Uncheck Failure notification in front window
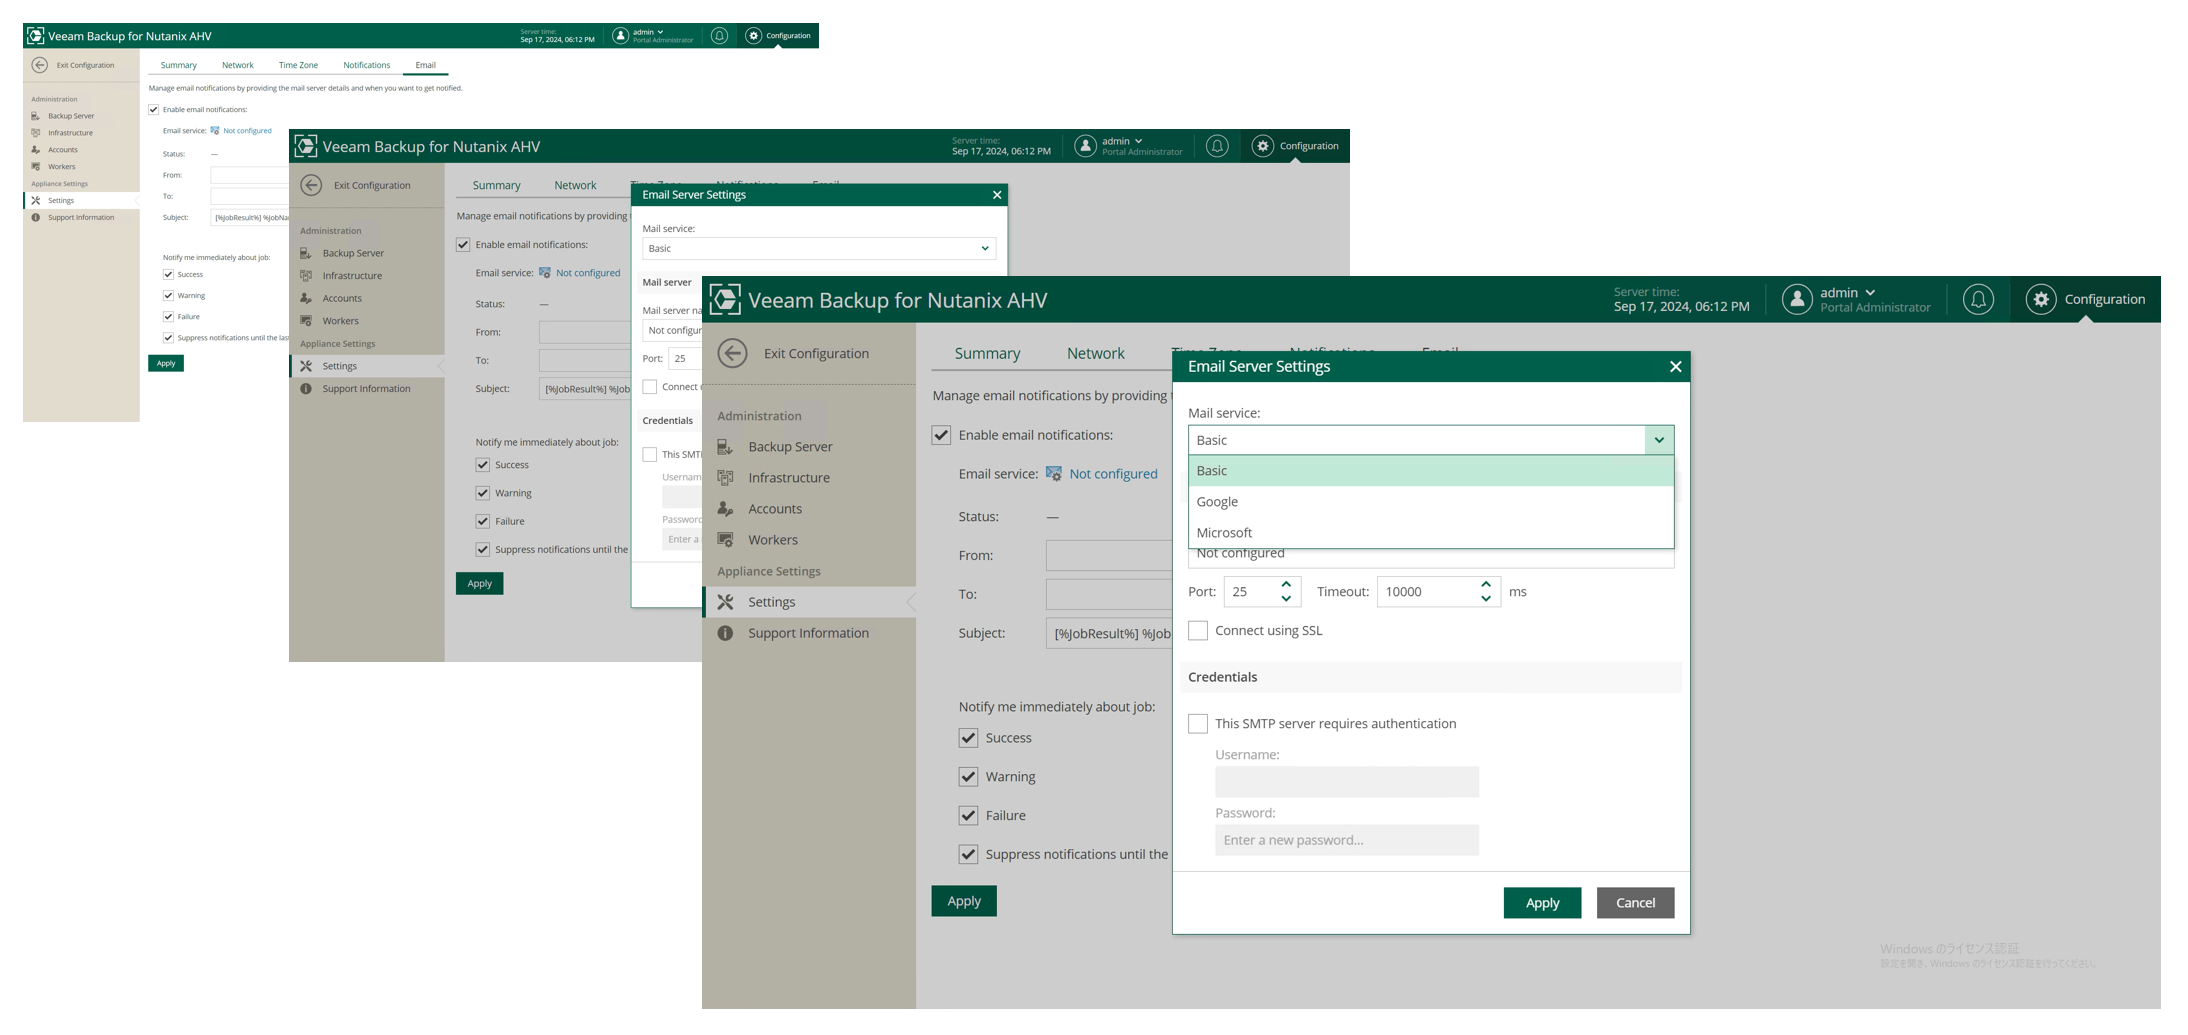Viewport: 2188px width, 1035px height. point(968,815)
